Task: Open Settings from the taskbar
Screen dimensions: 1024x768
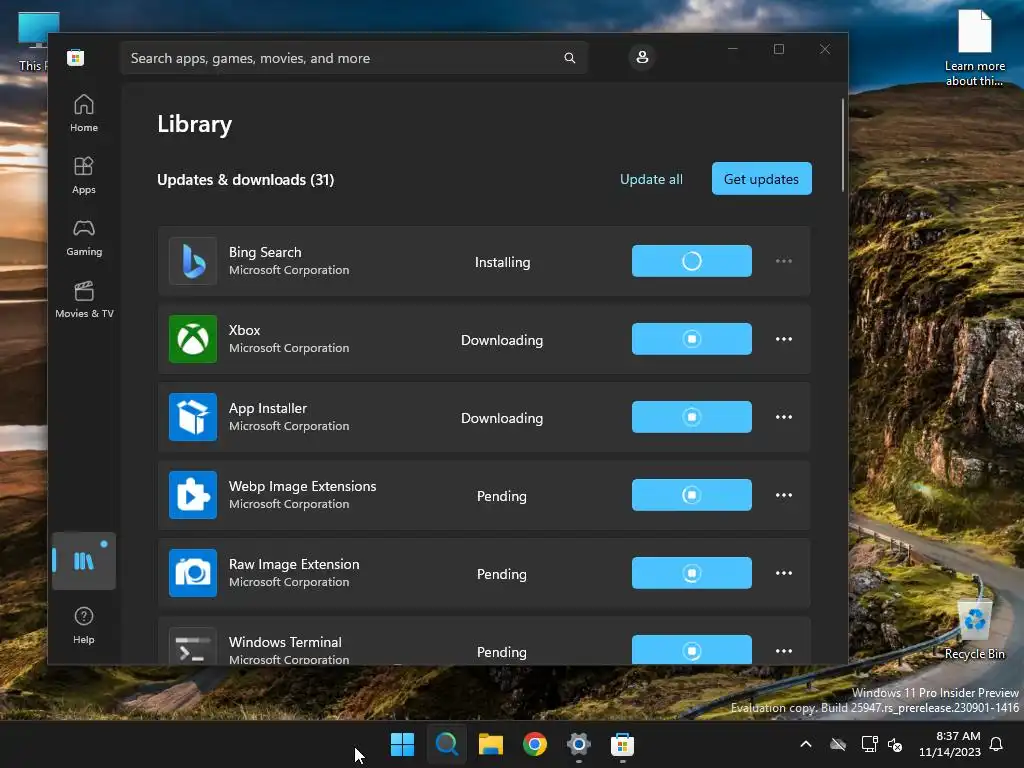Action: click(579, 744)
